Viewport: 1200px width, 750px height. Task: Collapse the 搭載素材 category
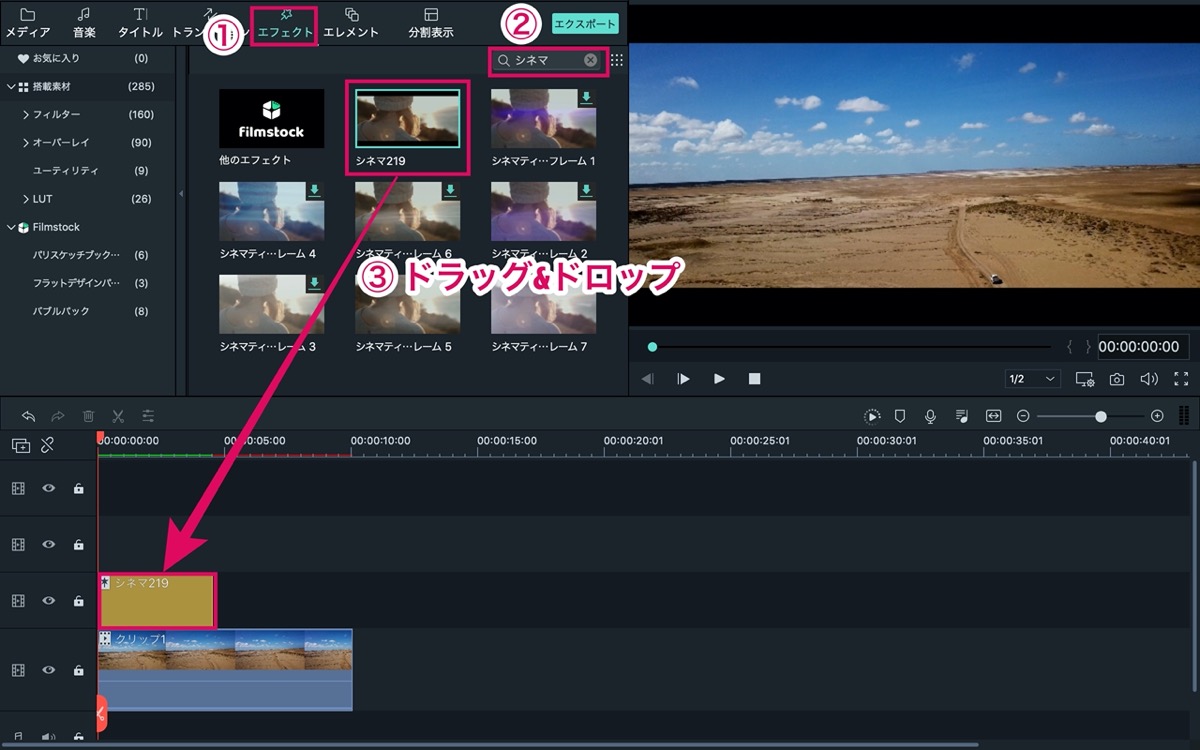point(11,87)
